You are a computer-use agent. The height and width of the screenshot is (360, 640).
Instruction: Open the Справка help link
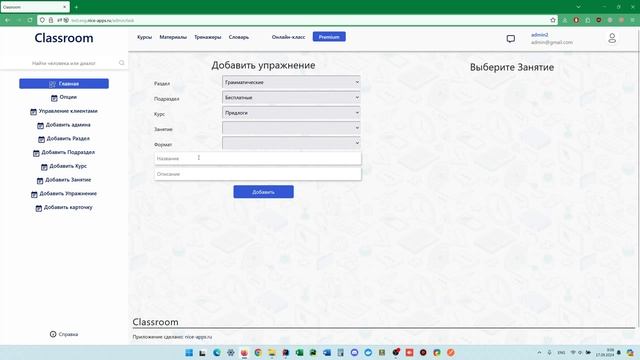[x=68, y=334]
